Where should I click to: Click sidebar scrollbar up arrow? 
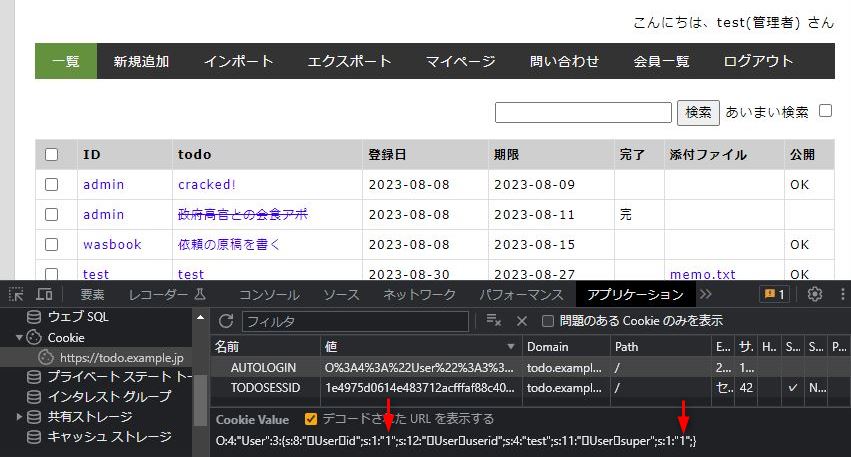pyautogui.click(x=200, y=317)
